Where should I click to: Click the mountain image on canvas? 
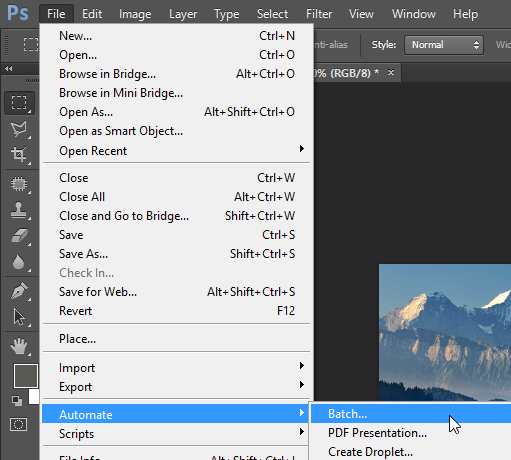(445, 332)
